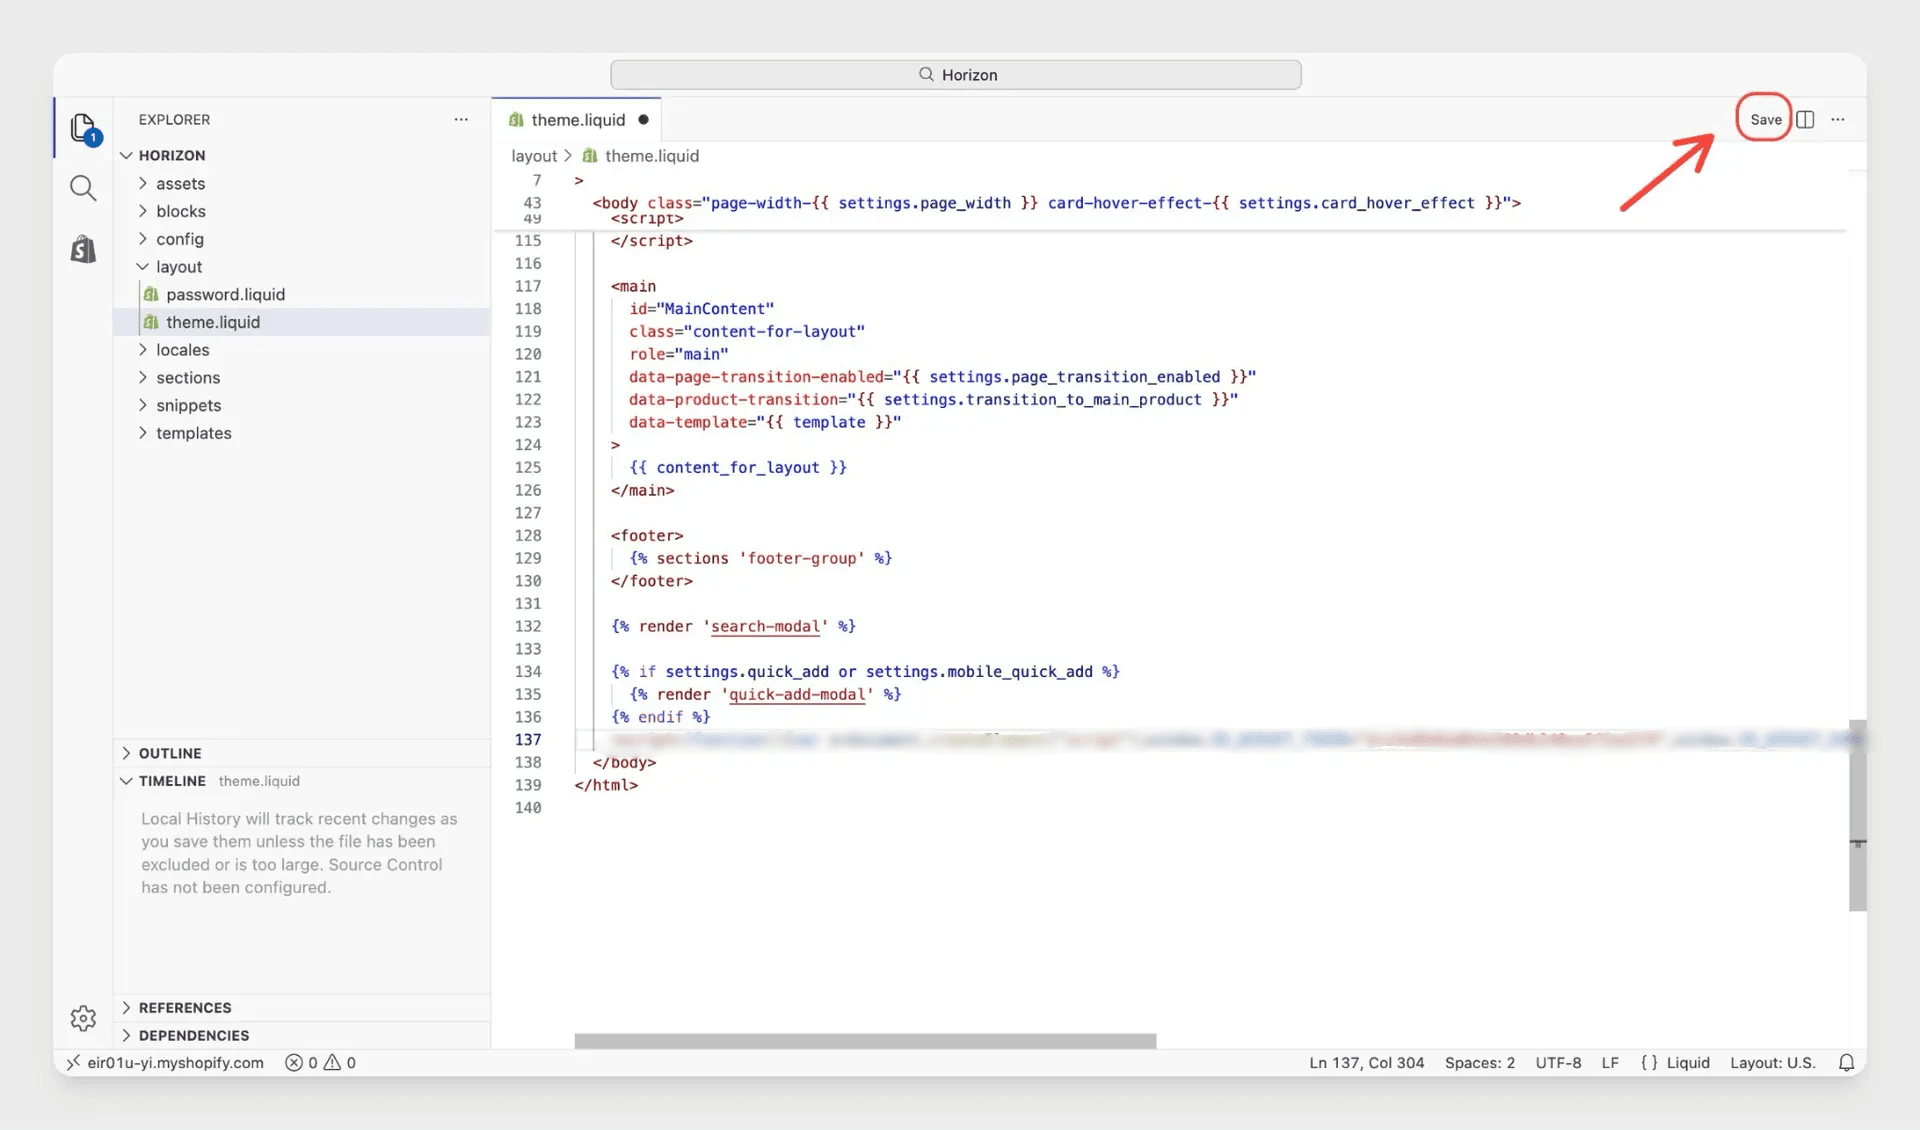Collapse the HORIZON root folder

point(171,155)
